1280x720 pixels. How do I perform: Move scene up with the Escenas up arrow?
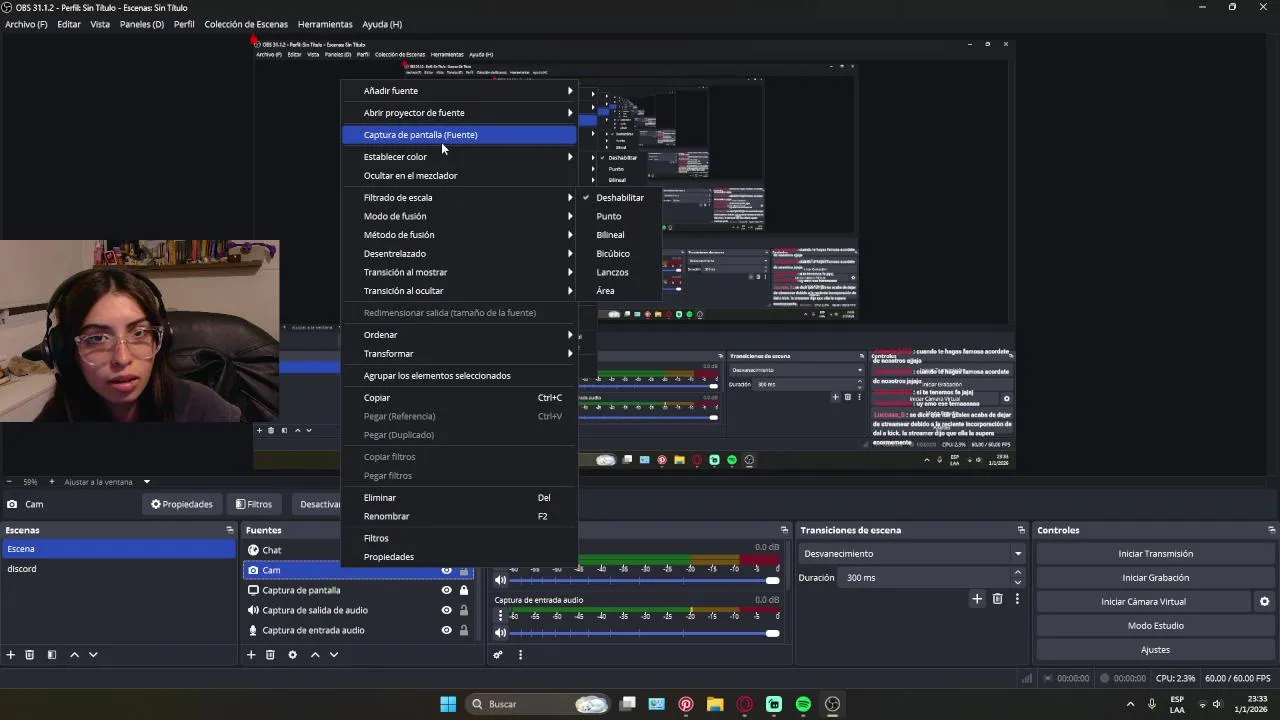[74, 655]
